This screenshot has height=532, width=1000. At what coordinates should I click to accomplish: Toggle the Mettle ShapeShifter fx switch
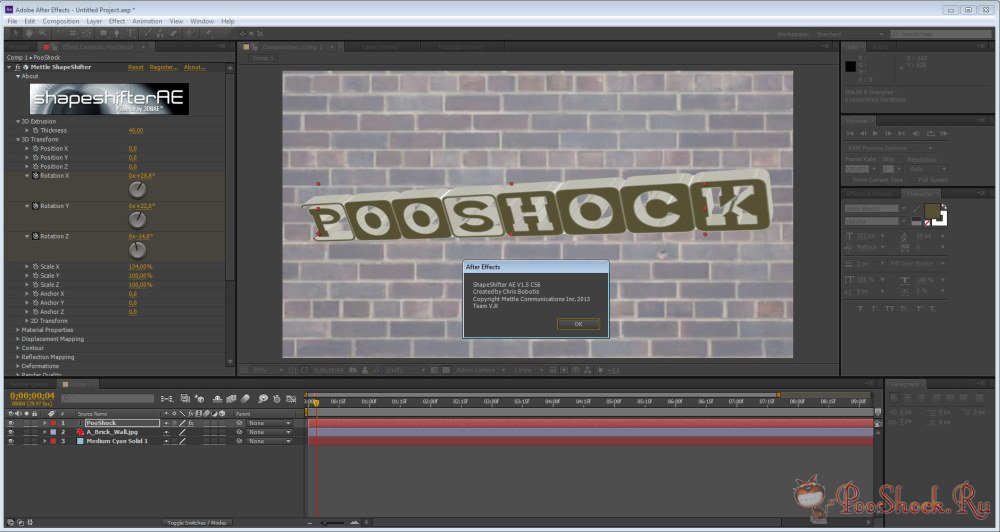click(x=18, y=67)
